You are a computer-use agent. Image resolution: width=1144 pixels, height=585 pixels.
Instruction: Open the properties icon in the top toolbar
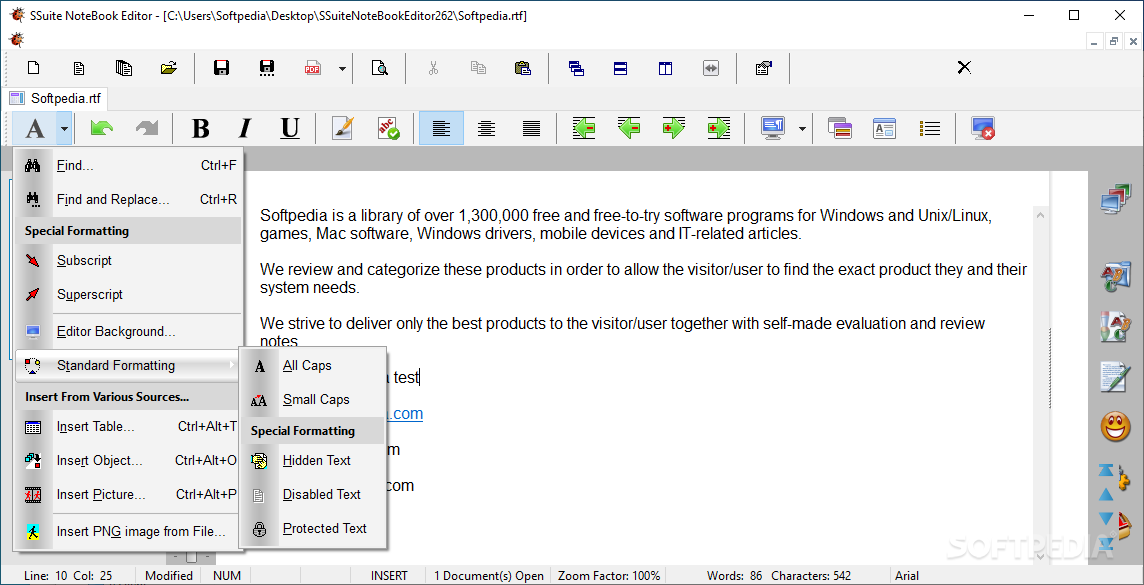pyautogui.click(x=764, y=69)
